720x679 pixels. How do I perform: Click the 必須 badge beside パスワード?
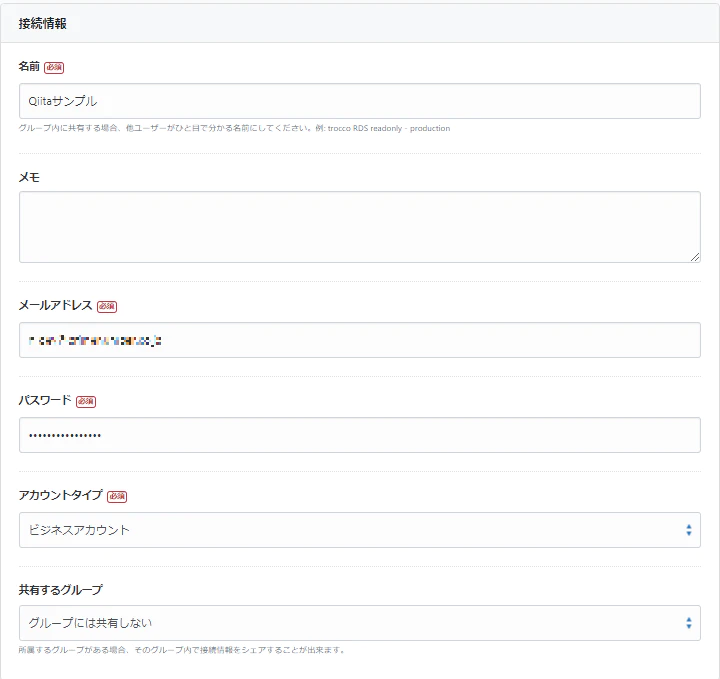point(86,401)
